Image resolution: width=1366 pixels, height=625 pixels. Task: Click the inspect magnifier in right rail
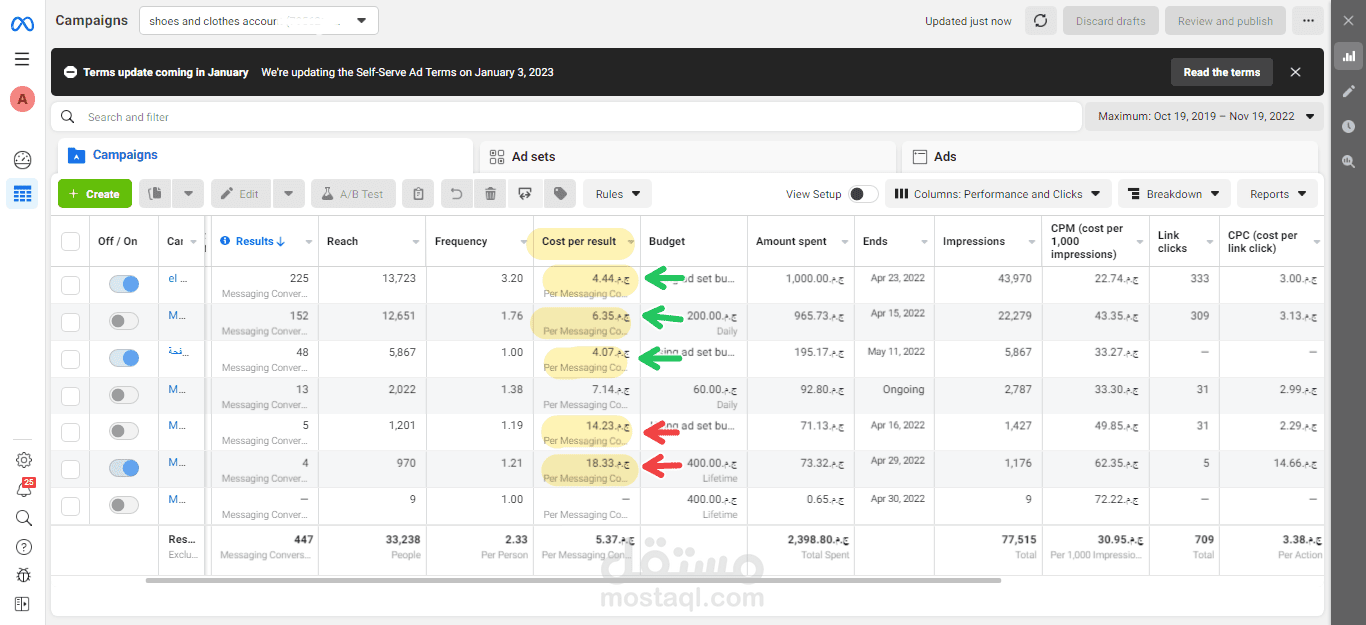point(1348,161)
